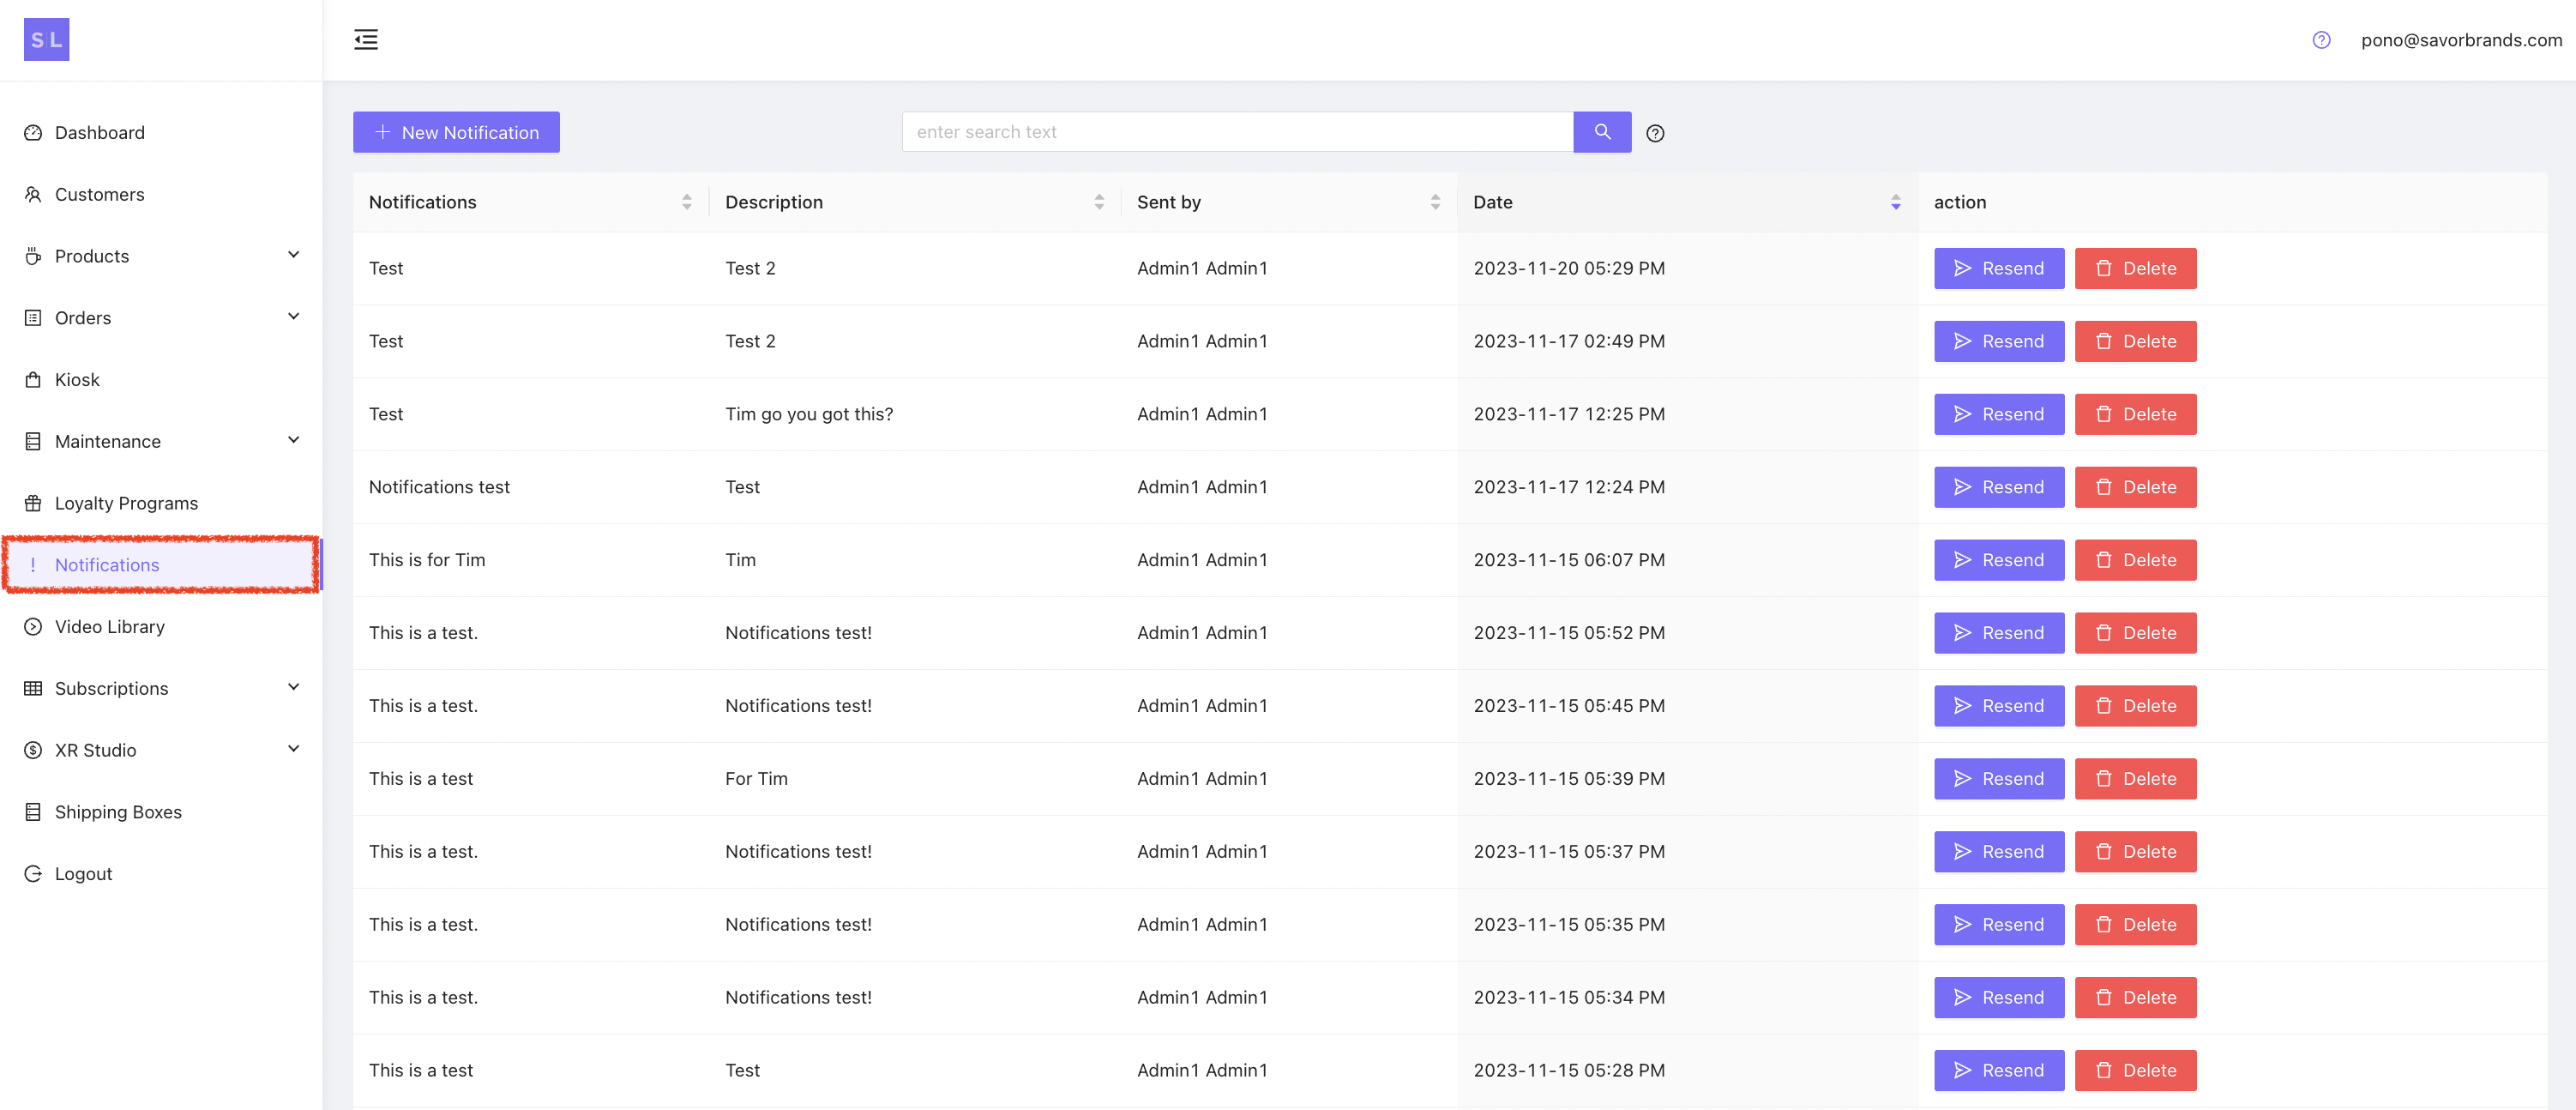Collapse the sidebar with the menu-fold icon
The height and width of the screenshot is (1110, 2576).
click(366, 40)
